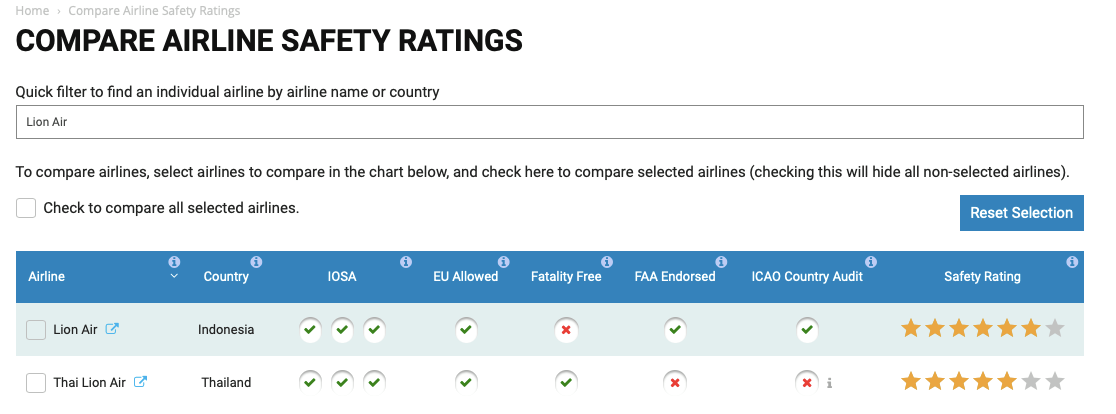The height and width of the screenshot is (414, 1116).
Task: Check the Thai Lion Air row checkbox
Action: [x=36, y=383]
